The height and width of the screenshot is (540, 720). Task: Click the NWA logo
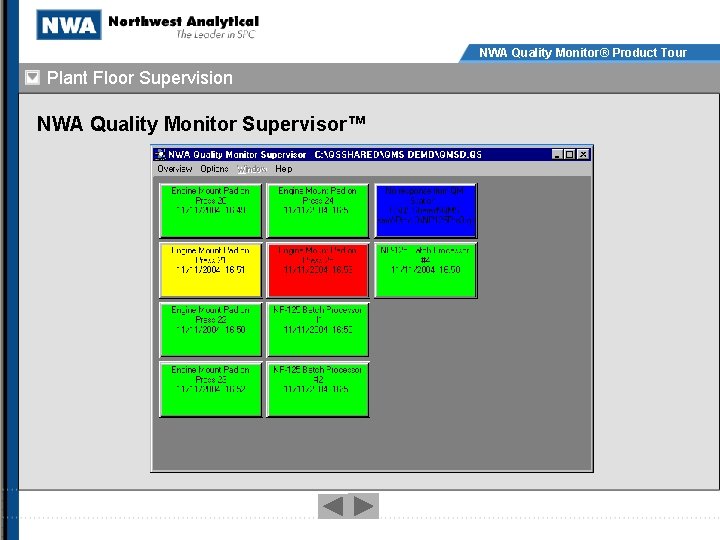[x=69, y=24]
